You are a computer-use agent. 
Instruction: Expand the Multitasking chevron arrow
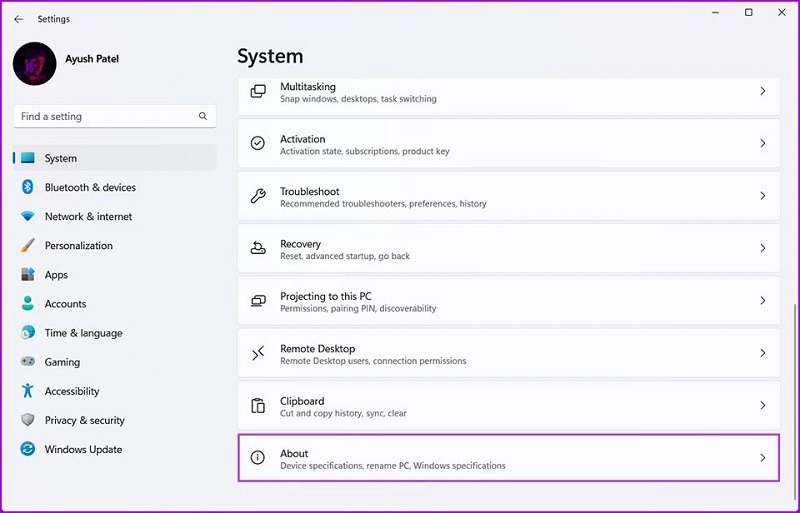(x=762, y=92)
